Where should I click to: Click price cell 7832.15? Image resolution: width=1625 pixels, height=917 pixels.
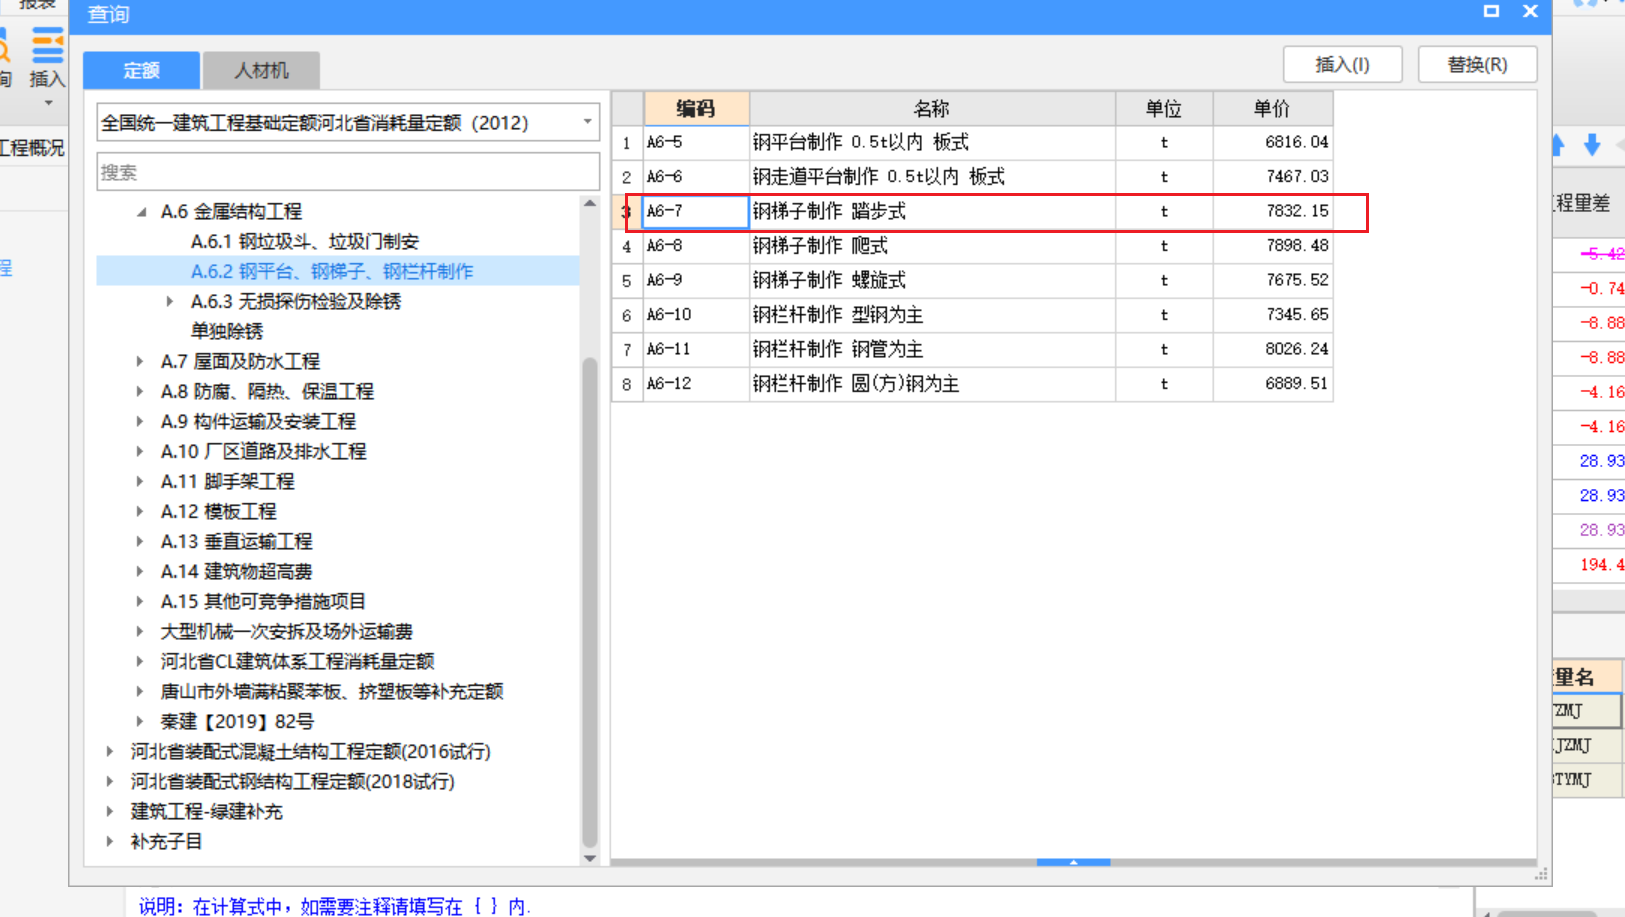tap(1273, 211)
